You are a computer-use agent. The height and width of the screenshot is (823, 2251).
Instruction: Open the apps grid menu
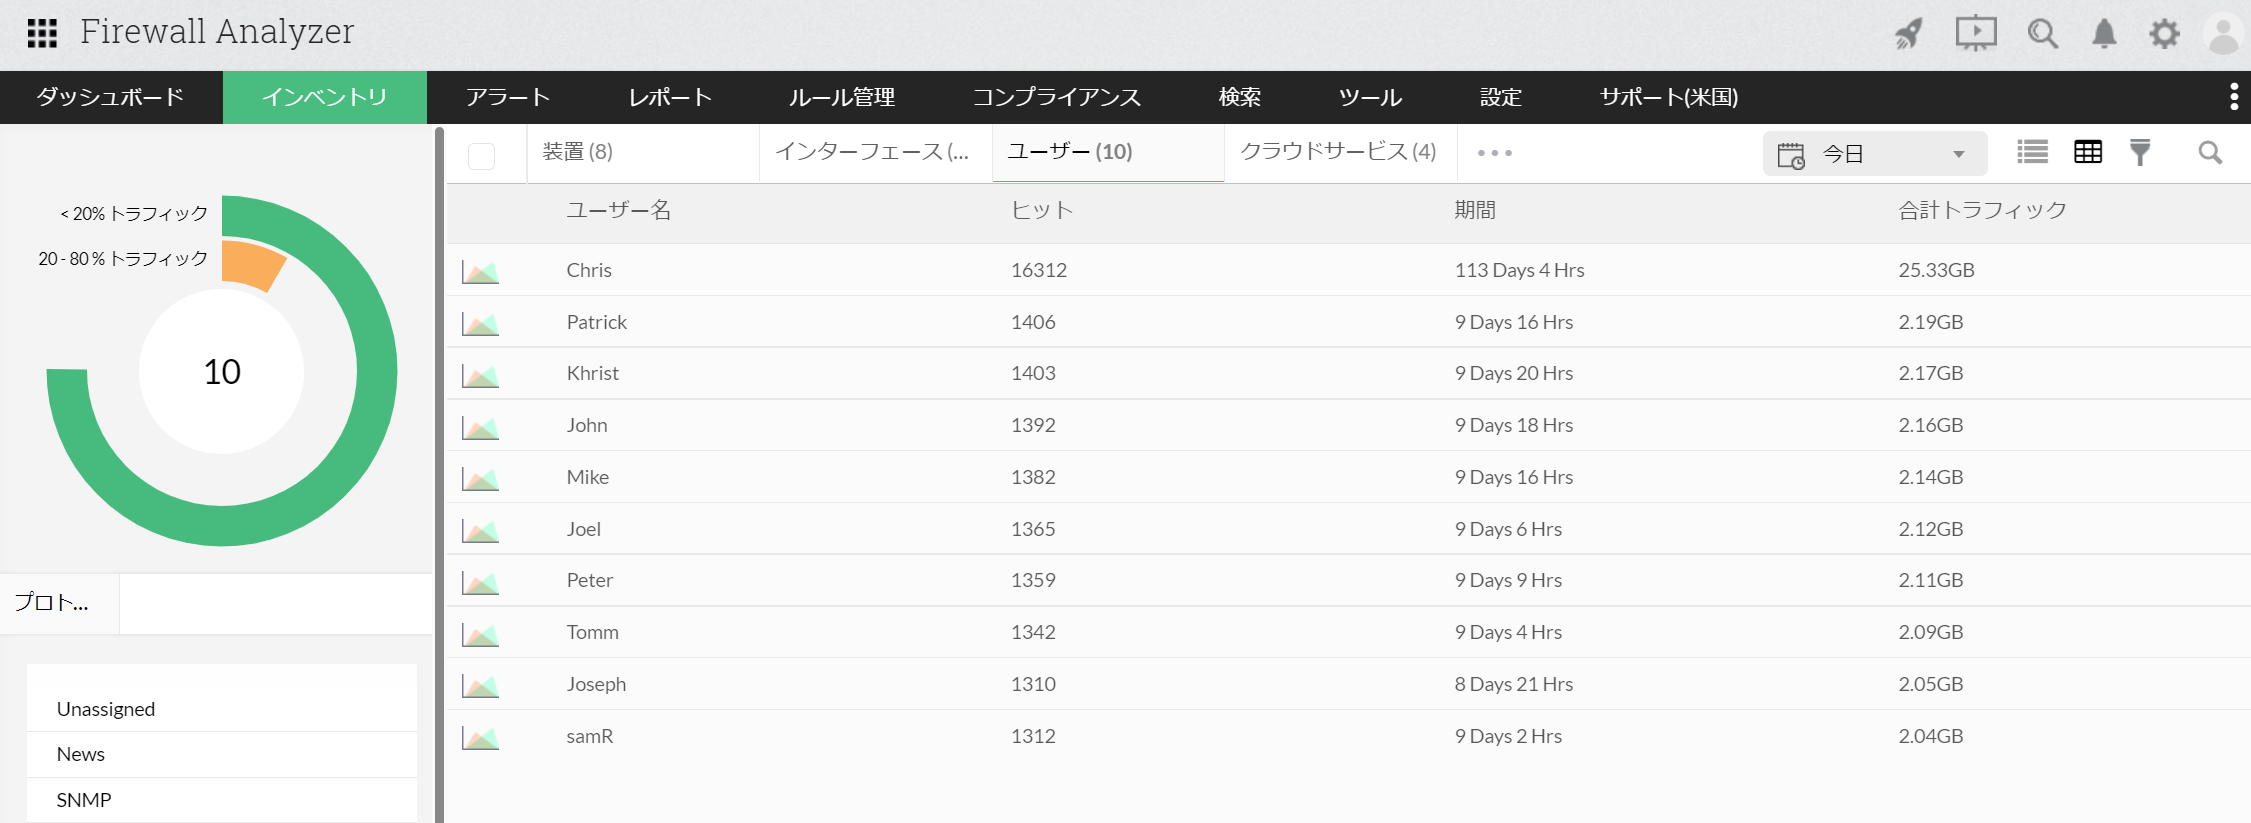[x=42, y=33]
